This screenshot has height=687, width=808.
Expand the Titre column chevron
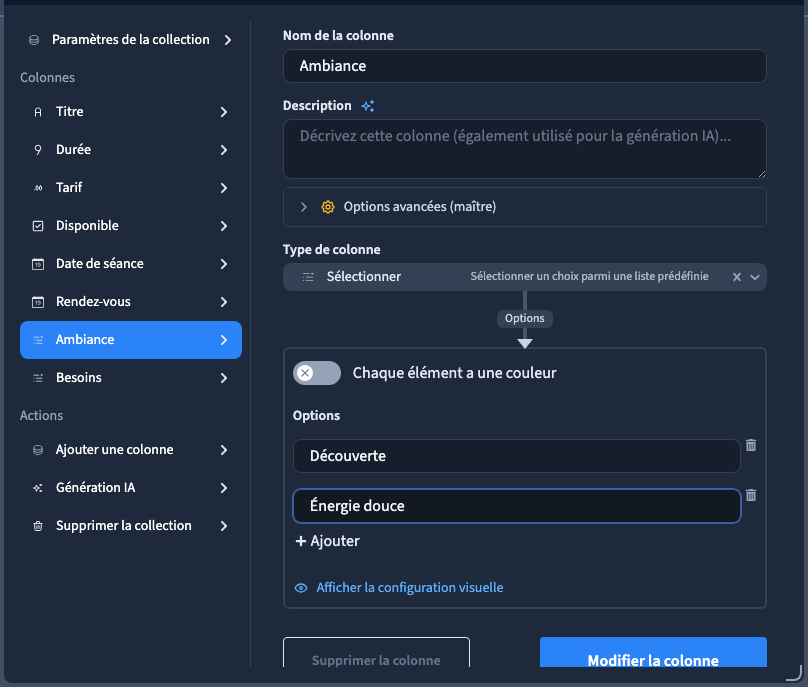(224, 112)
